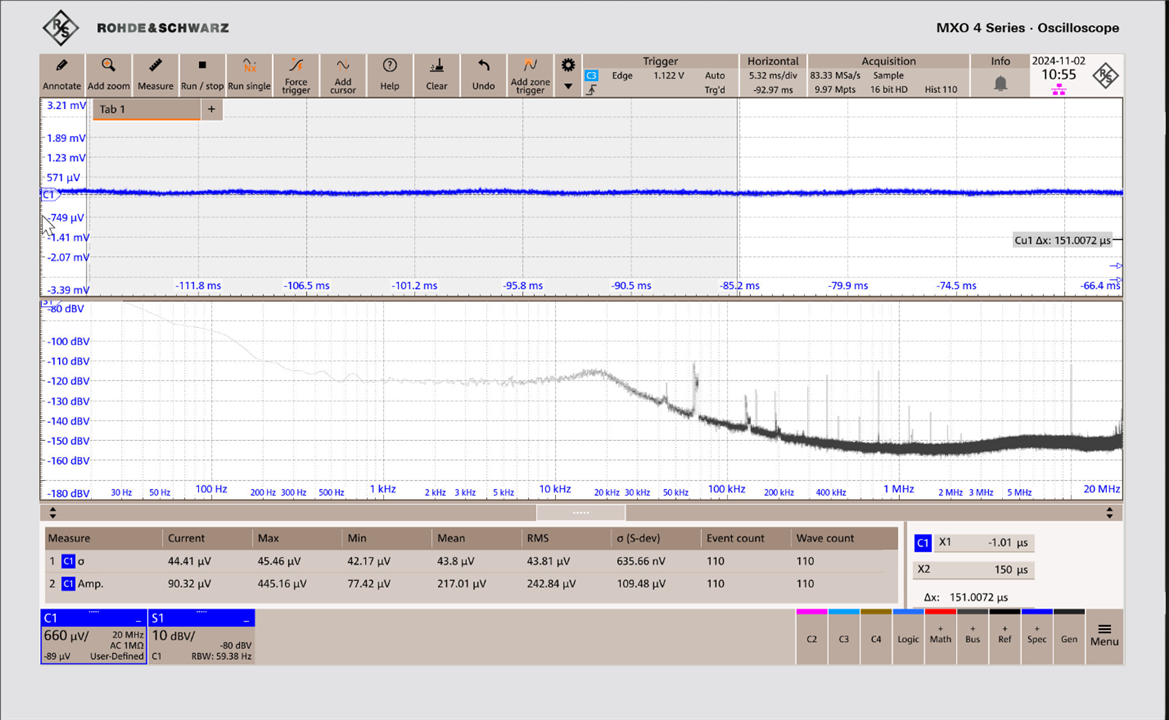Select the Annotate pencil tool

tap(62, 75)
